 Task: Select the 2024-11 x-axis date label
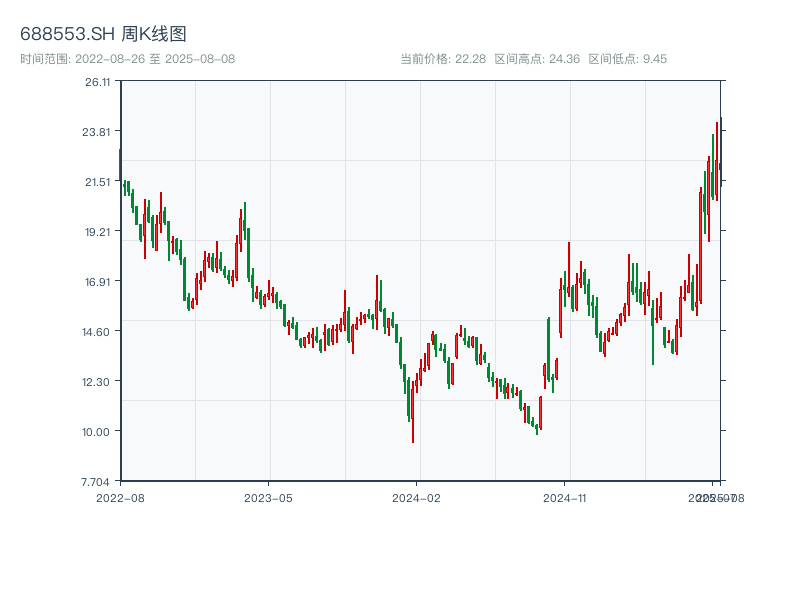pos(565,497)
